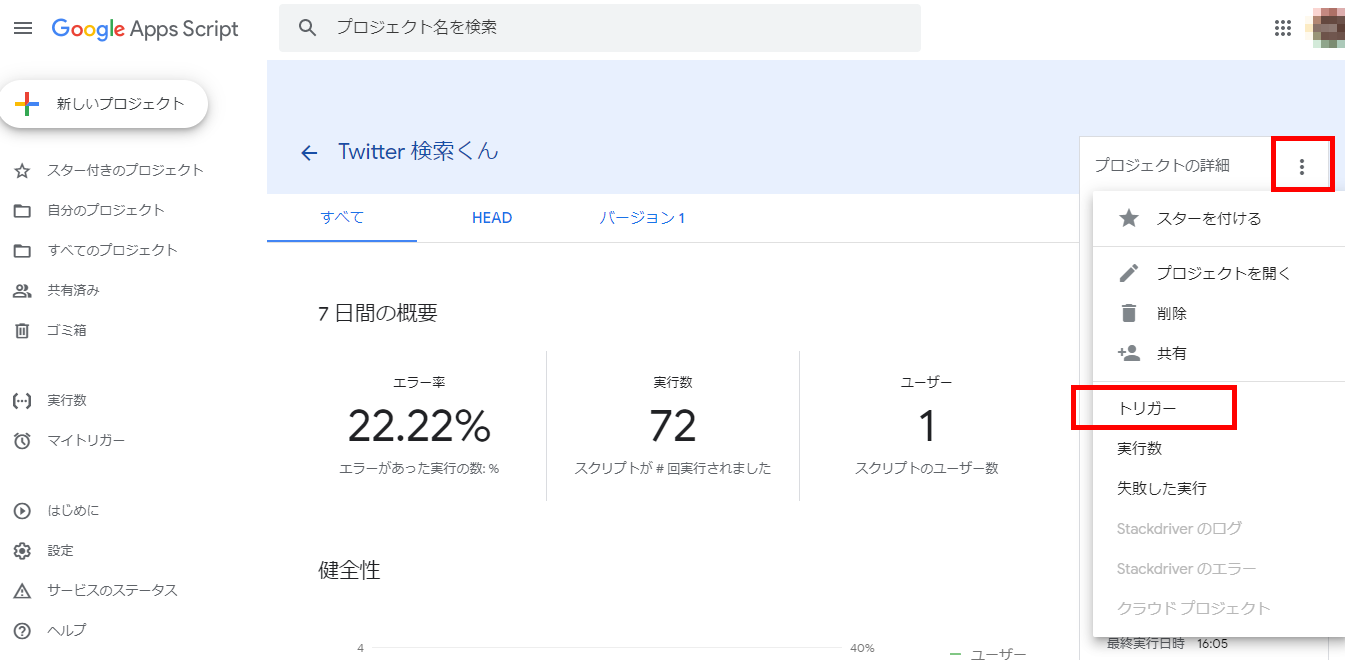Click the star icon next to スターを付ける
The height and width of the screenshot is (660, 1345).
coord(1129,218)
